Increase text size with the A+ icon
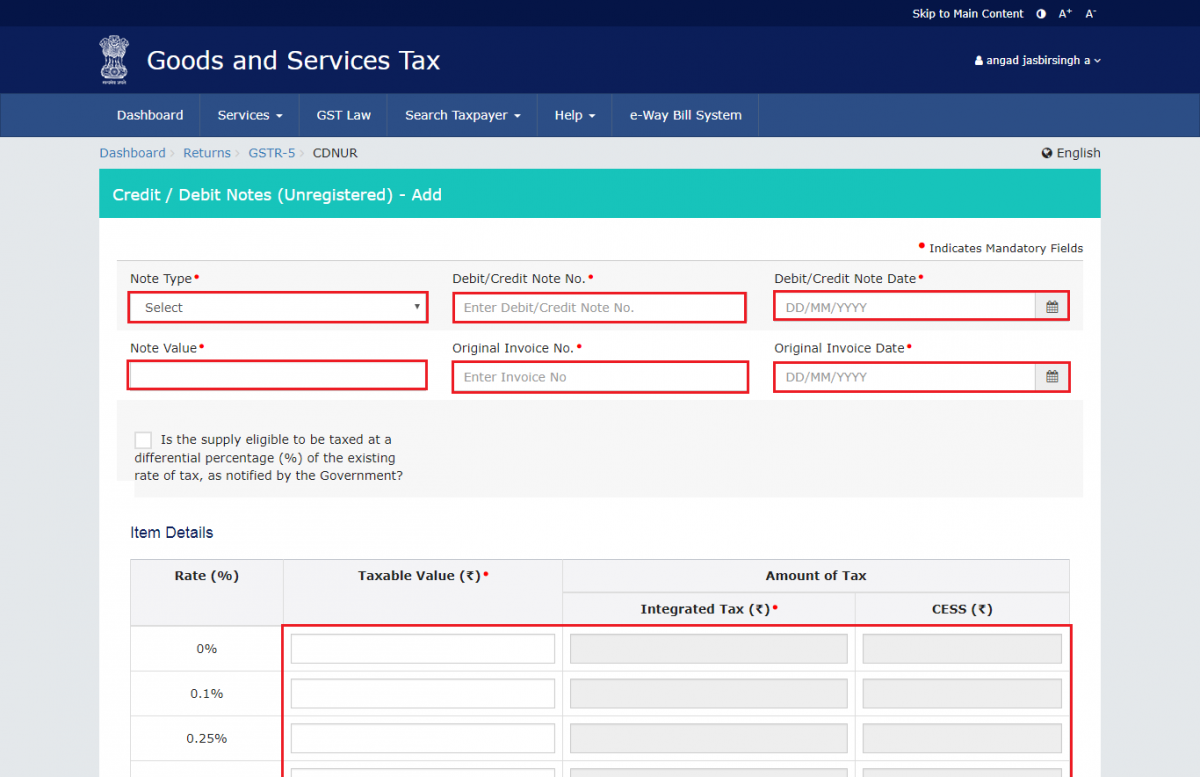 point(1064,13)
